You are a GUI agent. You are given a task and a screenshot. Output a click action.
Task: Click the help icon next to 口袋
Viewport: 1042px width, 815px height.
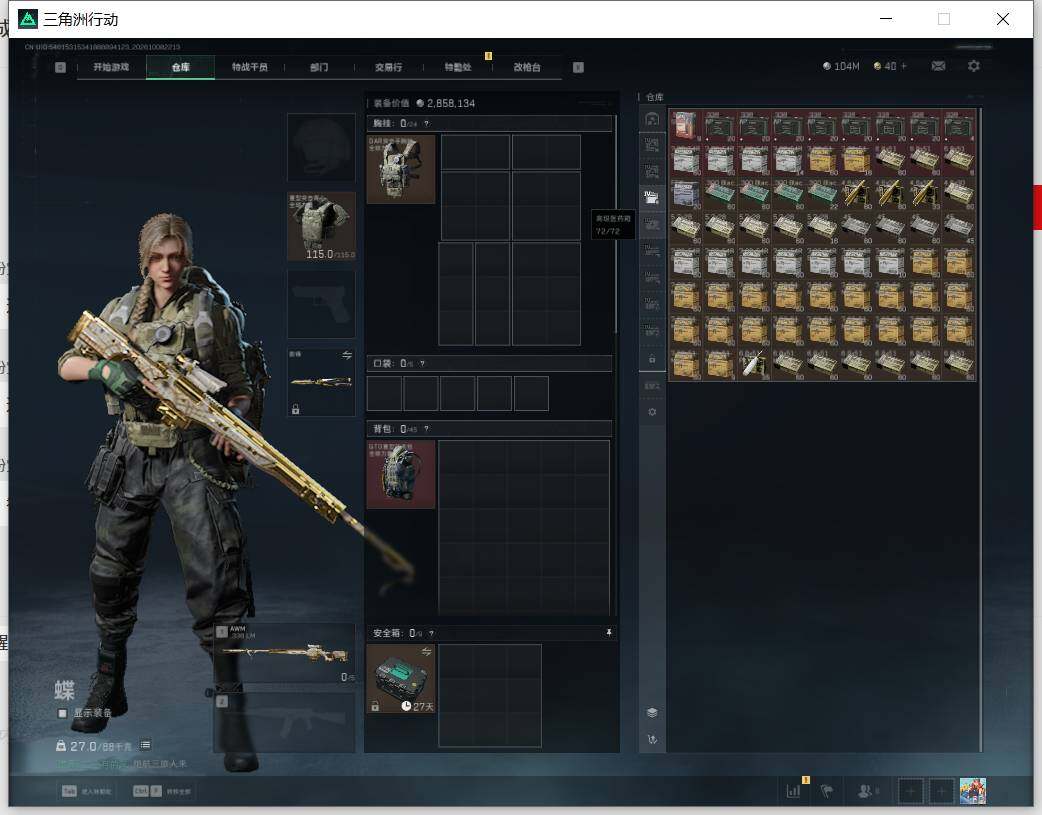tap(423, 364)
